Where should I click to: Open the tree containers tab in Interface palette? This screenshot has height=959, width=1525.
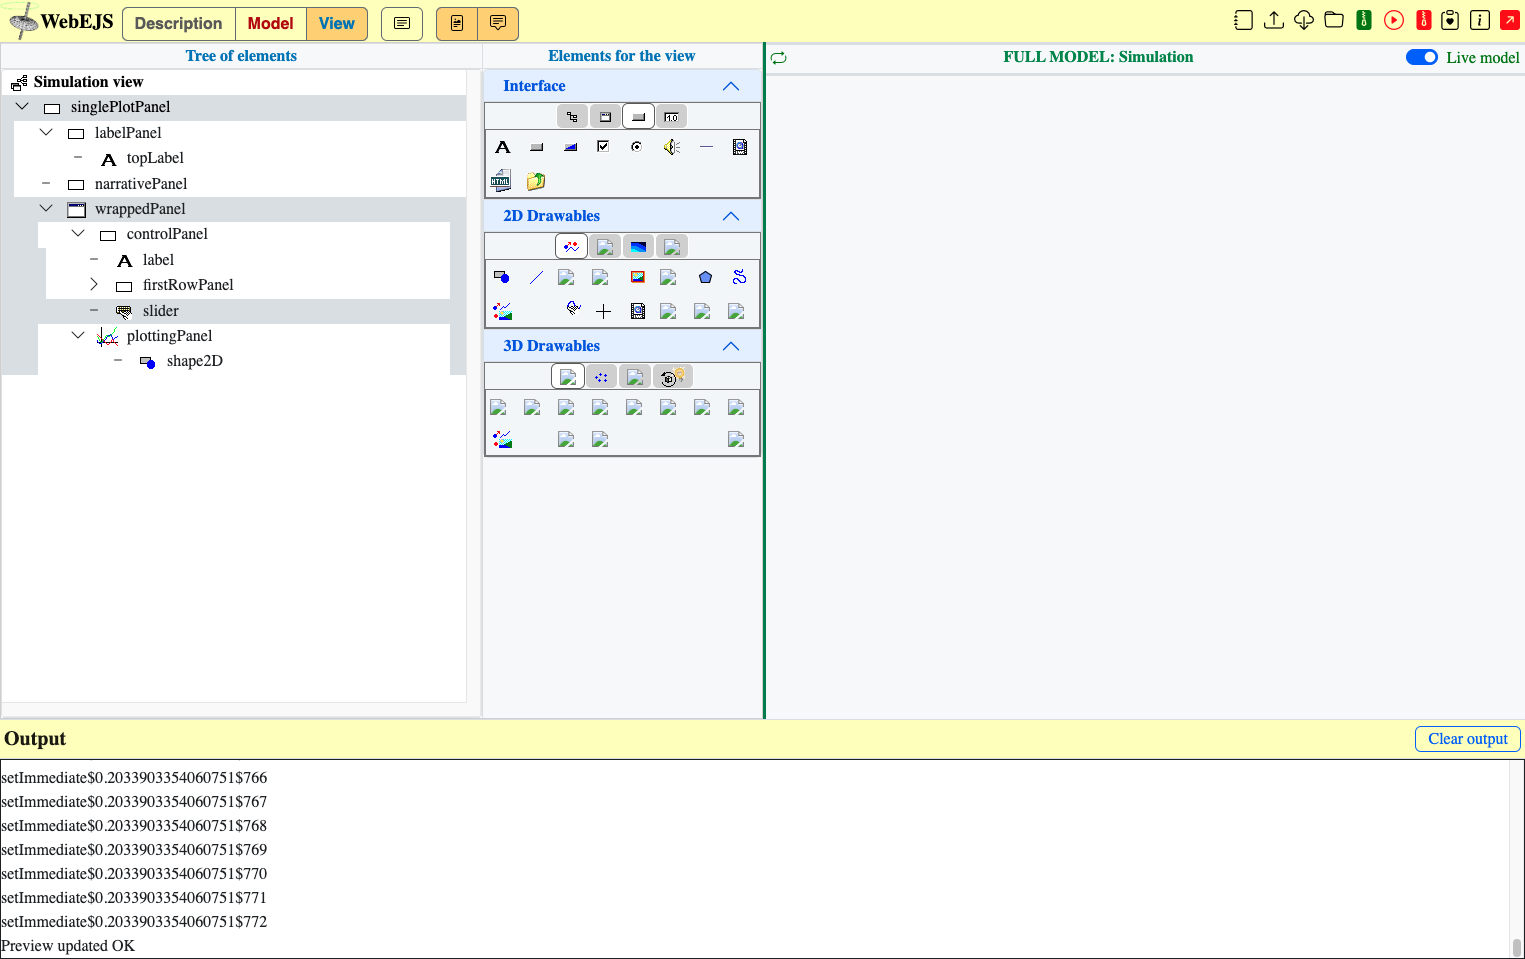point(572,117)
